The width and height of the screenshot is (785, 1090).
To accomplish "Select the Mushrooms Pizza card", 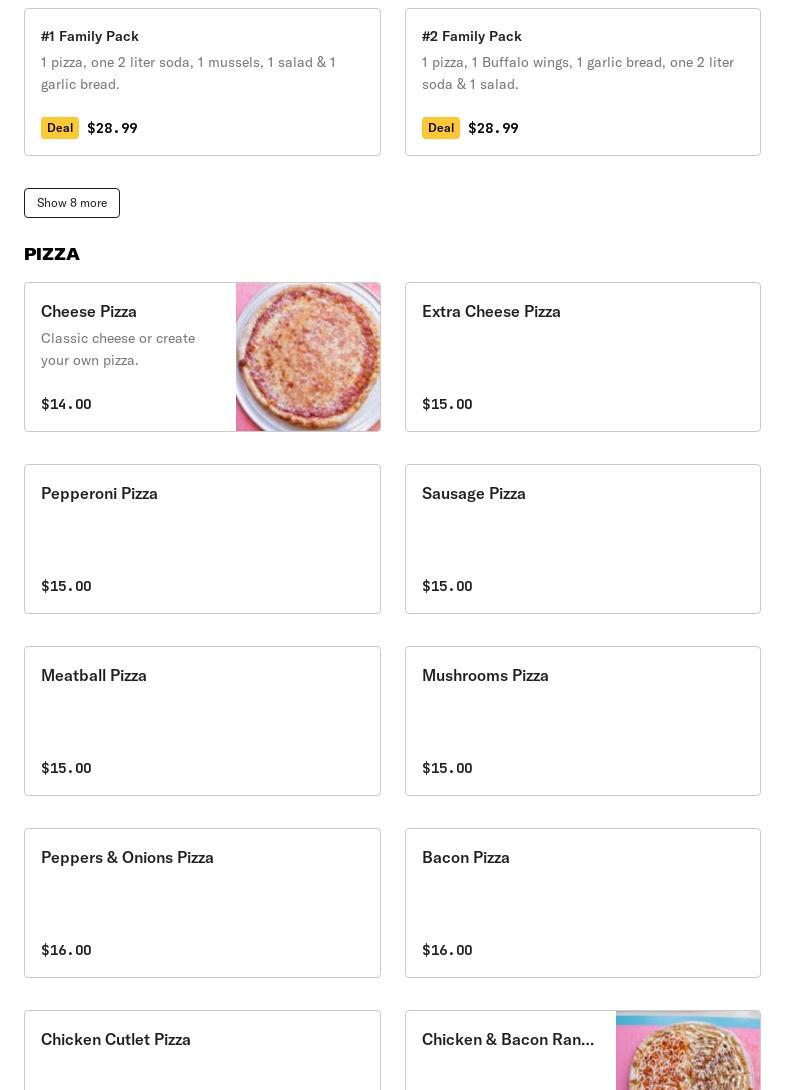I will click(x=582, y=721).
